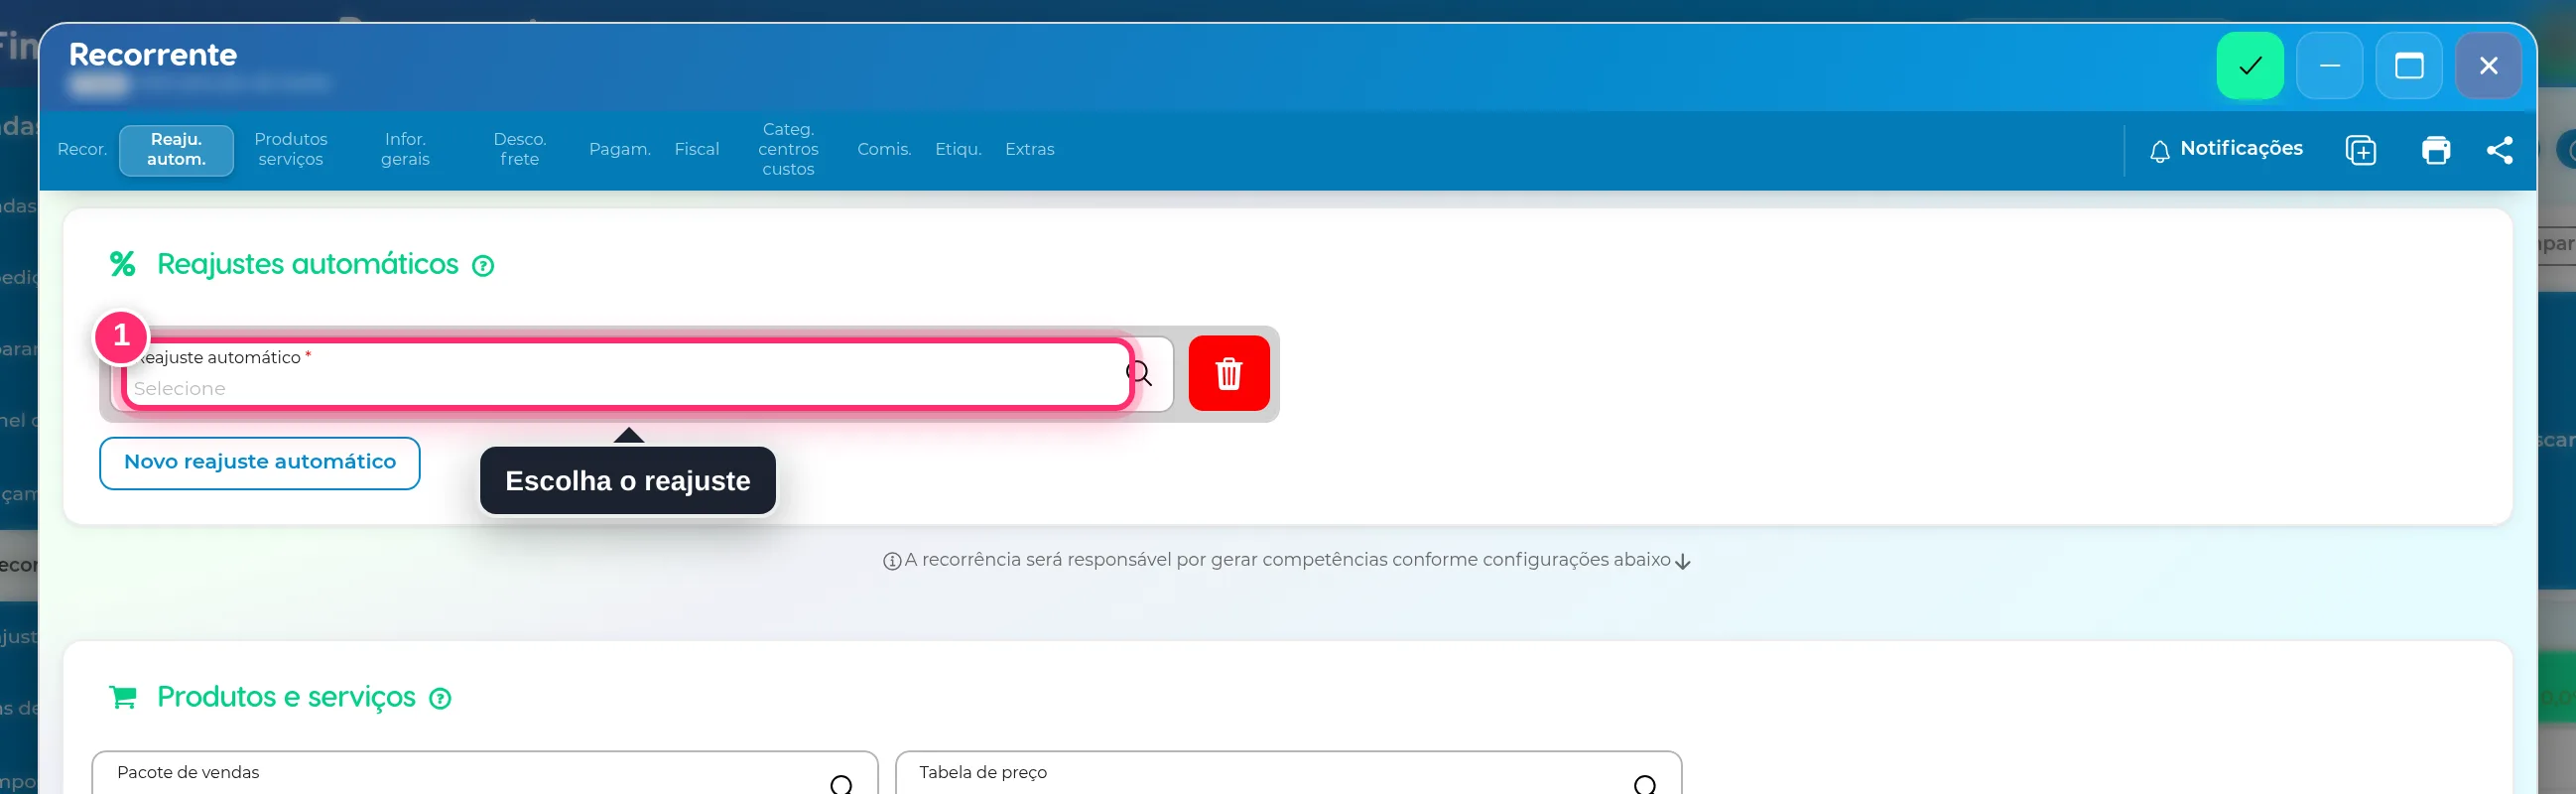The image size is (2576, 794).
Task: Open the Produtos serviços tab
Action: click(290, 149)
